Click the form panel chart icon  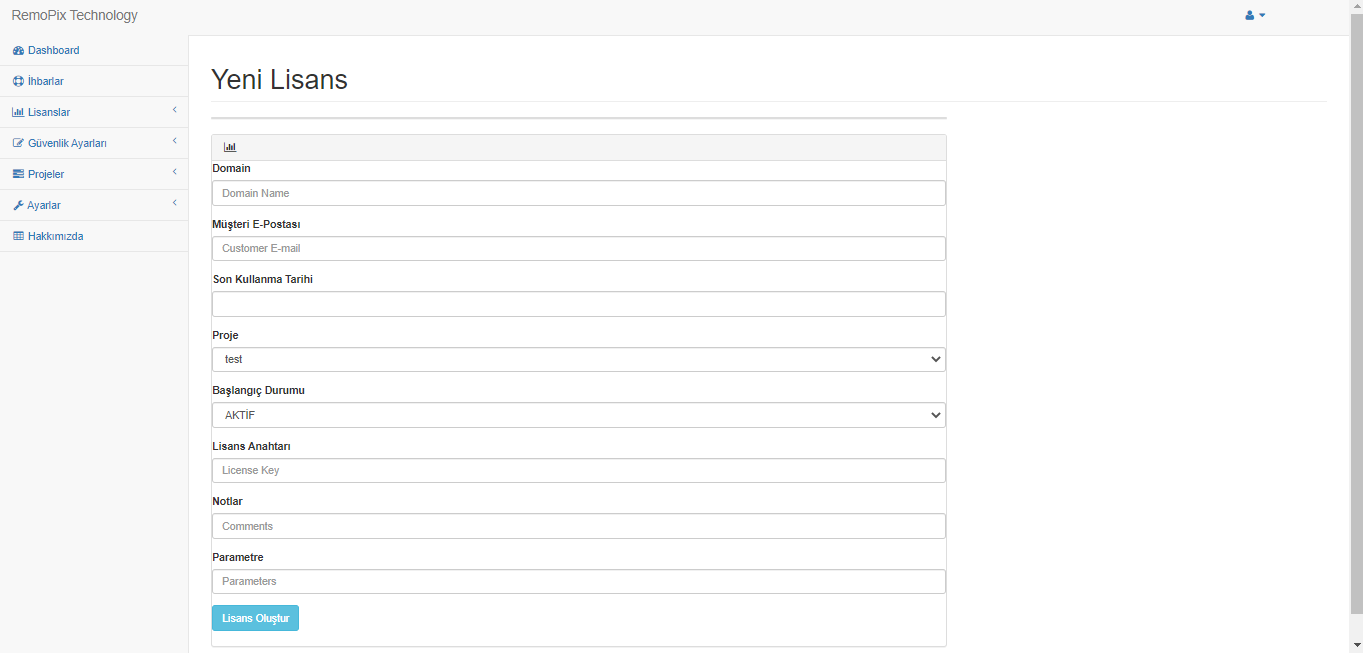click(x=230, y=147)
